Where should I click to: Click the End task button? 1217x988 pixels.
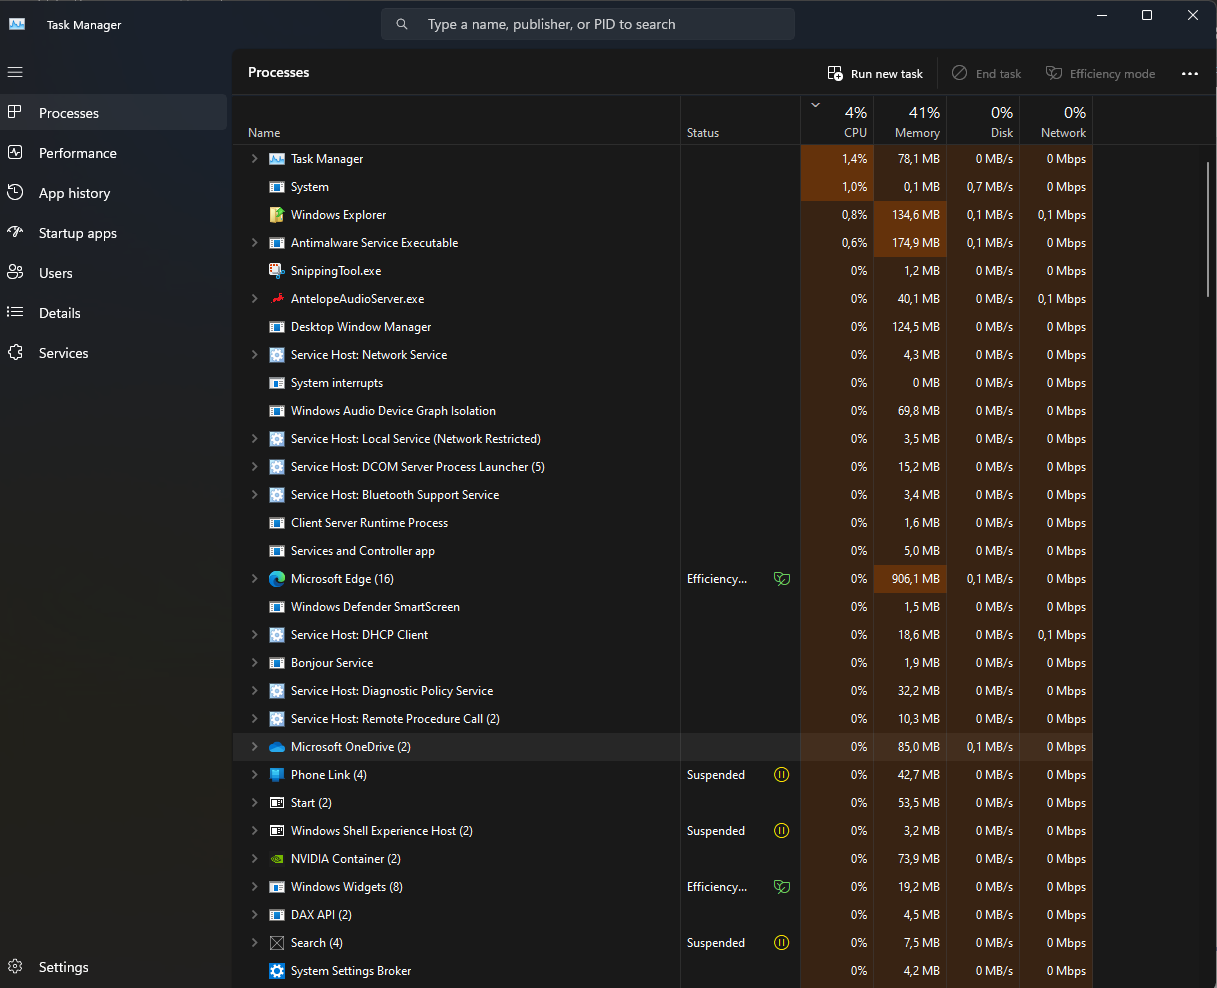986,73
